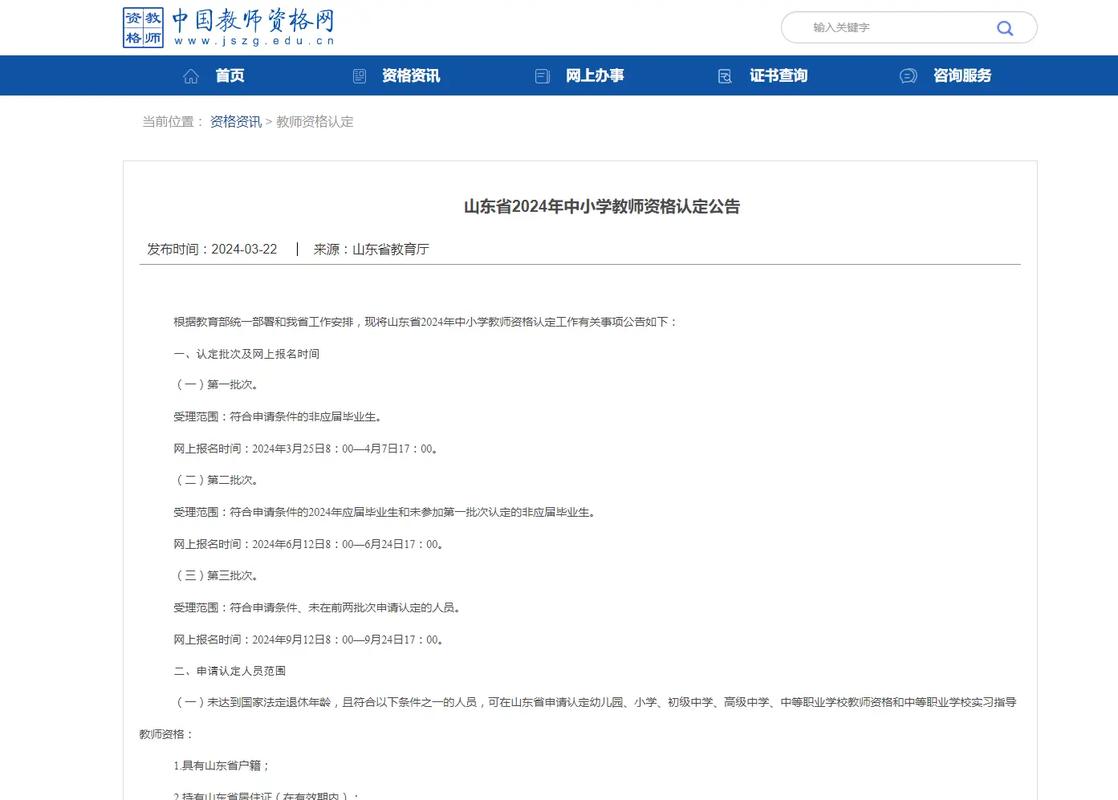The width and height of the screenshot is (1118, 800).
Task: Click the certificate search icon beside 证书查询
Action: [x=724, y=76]
